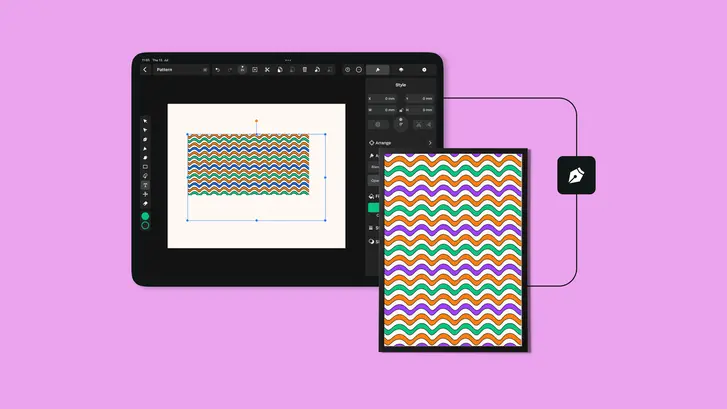Viewport: 727px width, 409px height.
Task: Toggle the stroke color ring in the left toolbar
Action: coord(145,226)
